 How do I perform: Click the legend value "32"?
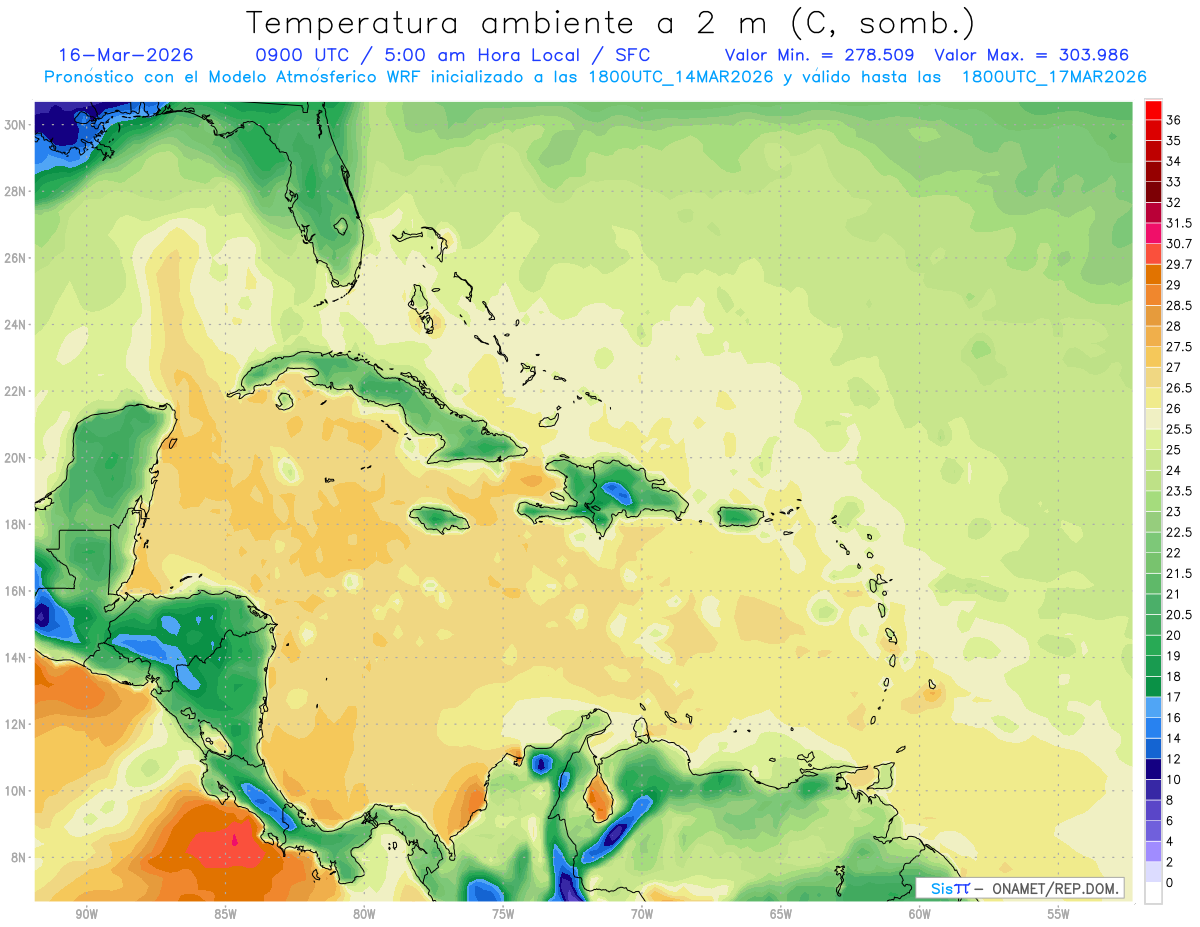pyautogui.click(x=1174, y=202)
